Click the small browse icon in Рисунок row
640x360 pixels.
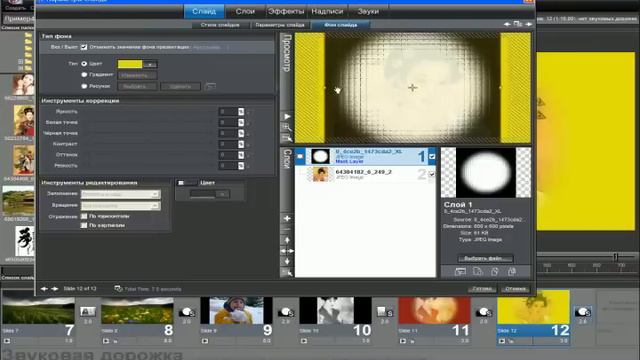pyautogui.click(x=210, y=86)
